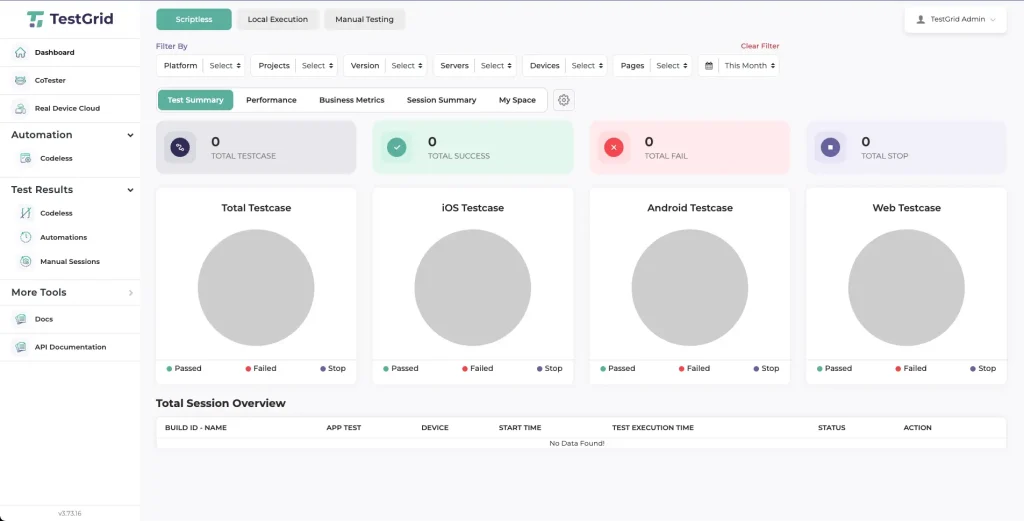The image size is (1024, 521).
Task: Click Codeless icon under Automation
Action: click(x=25, y=158)
